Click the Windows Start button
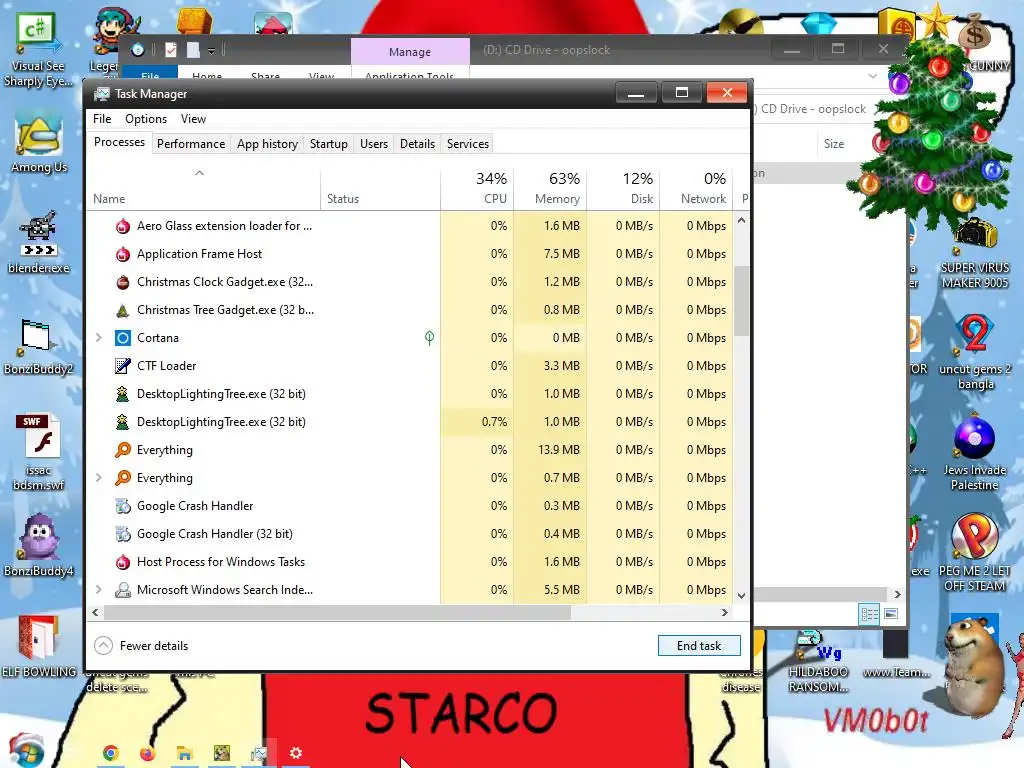This screenshot has width=1024, height=768. click(26, 750)
